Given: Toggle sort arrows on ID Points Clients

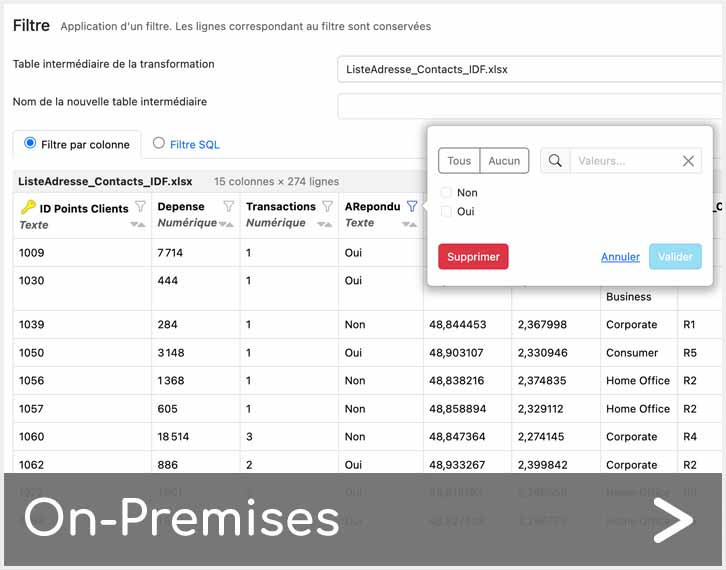Looking at the screenshot, I should pos(138,226).
